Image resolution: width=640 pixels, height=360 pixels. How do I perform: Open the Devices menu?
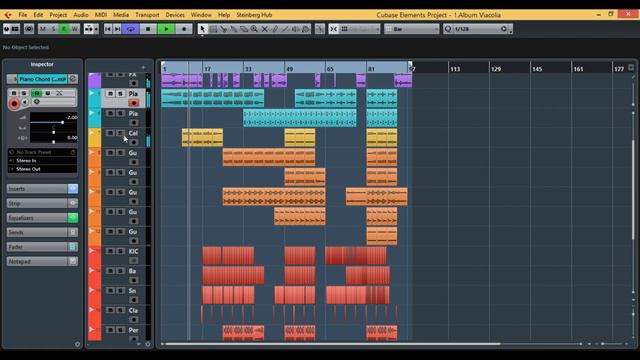click(x=175, y=15)
